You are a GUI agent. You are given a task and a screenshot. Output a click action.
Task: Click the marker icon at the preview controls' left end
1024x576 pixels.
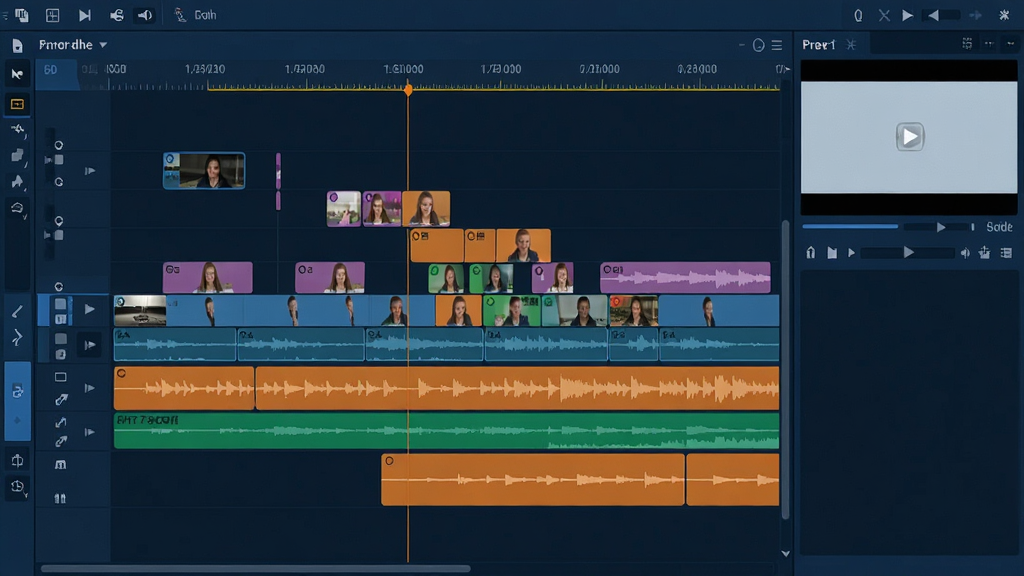810,253
